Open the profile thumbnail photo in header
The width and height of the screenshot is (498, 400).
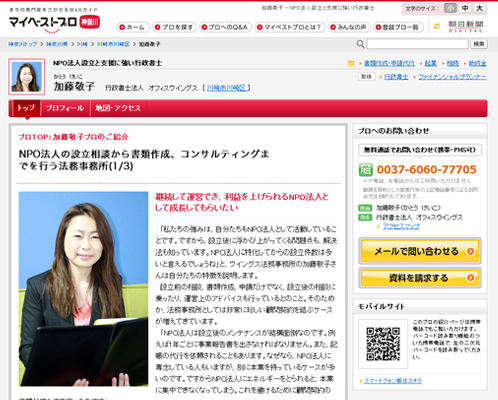tap(27, 77)
